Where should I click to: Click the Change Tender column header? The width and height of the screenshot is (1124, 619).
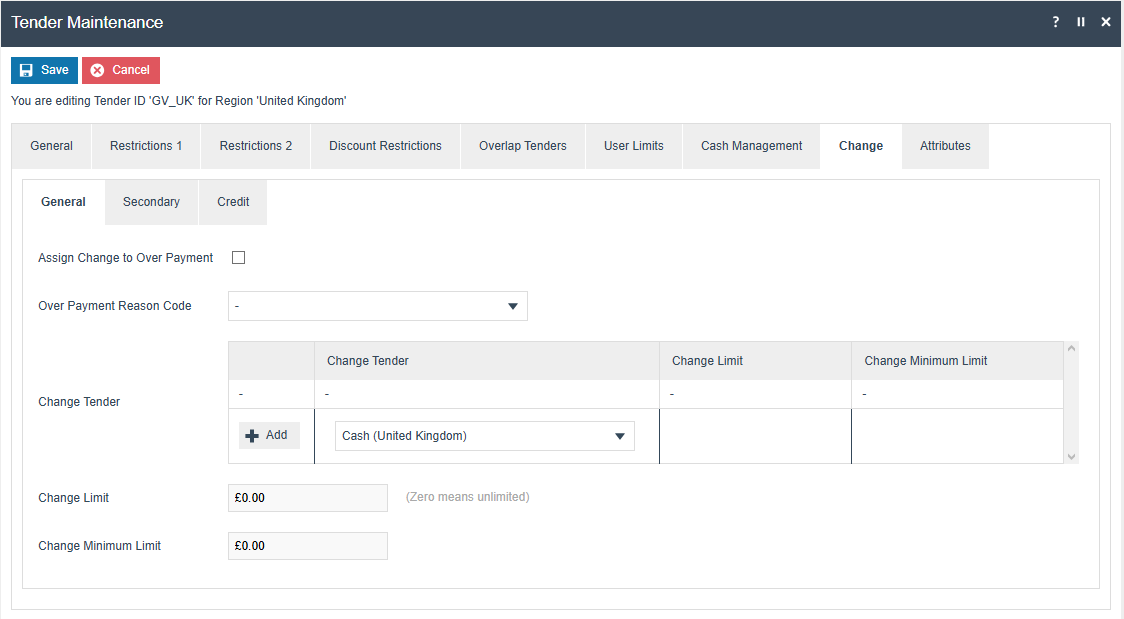tap(487, 360)
